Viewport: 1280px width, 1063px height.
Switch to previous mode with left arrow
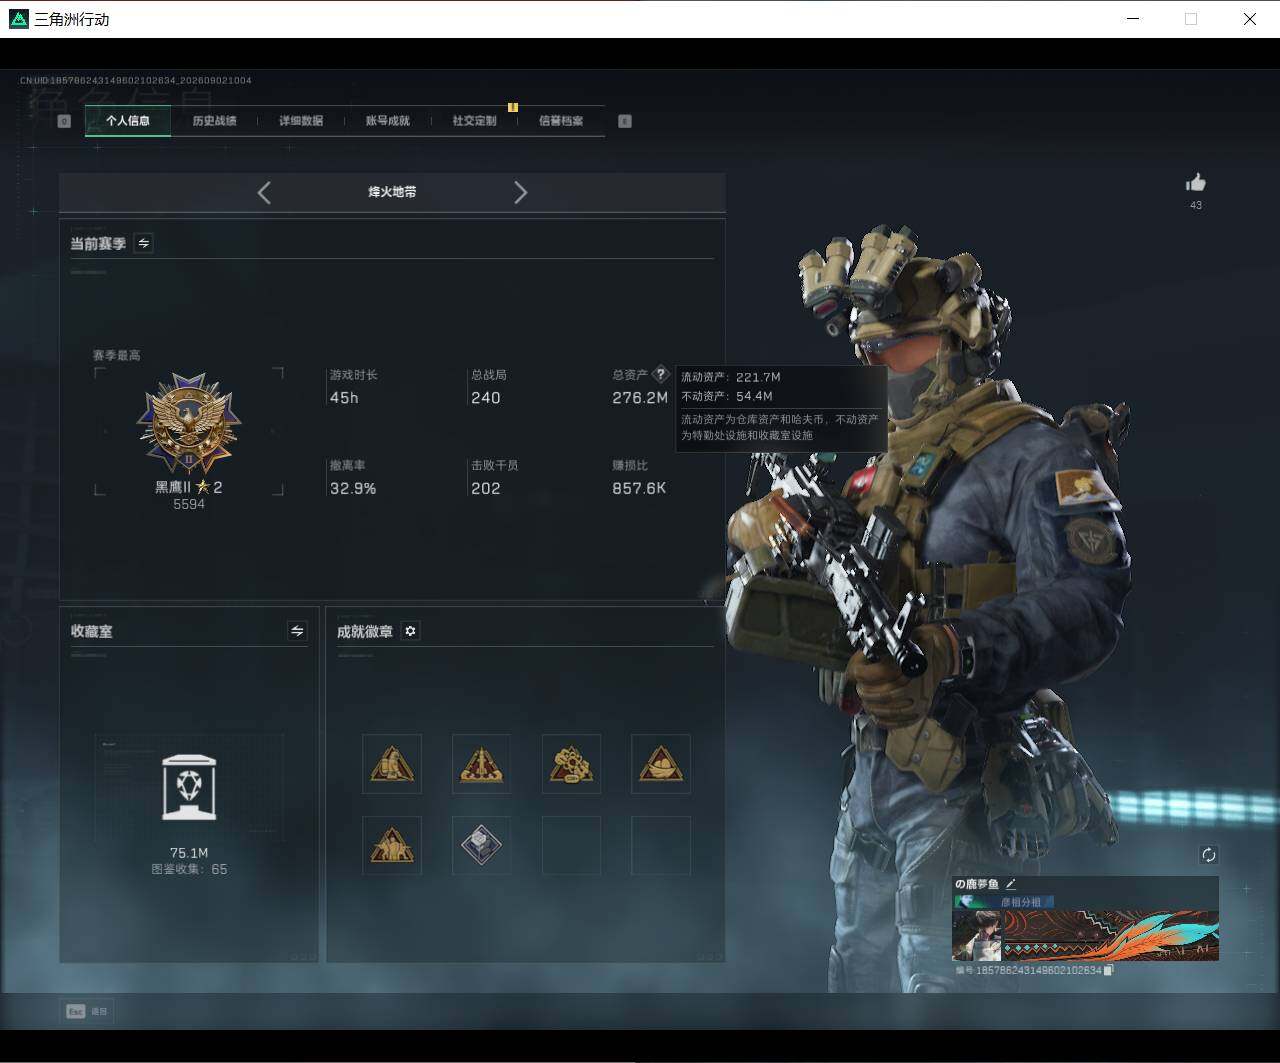tap(264, 193)
